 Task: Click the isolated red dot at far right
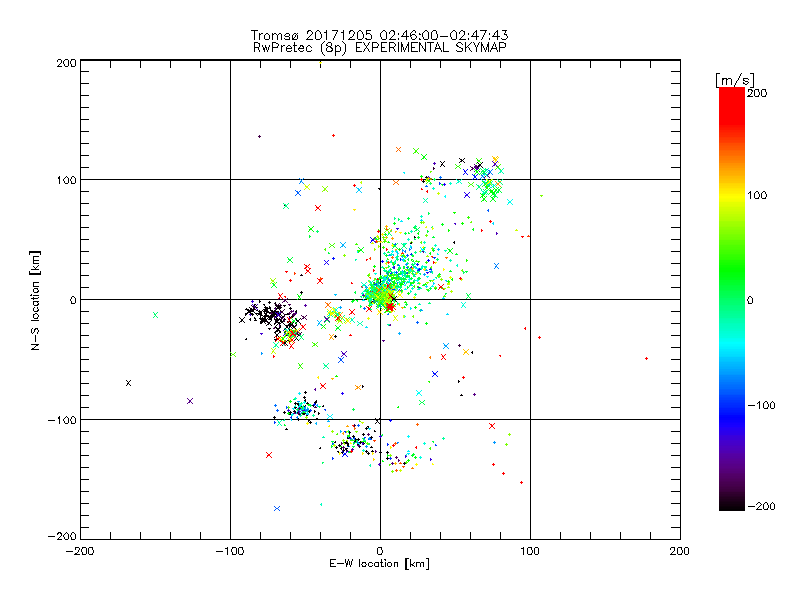click(x=646, y=359)
